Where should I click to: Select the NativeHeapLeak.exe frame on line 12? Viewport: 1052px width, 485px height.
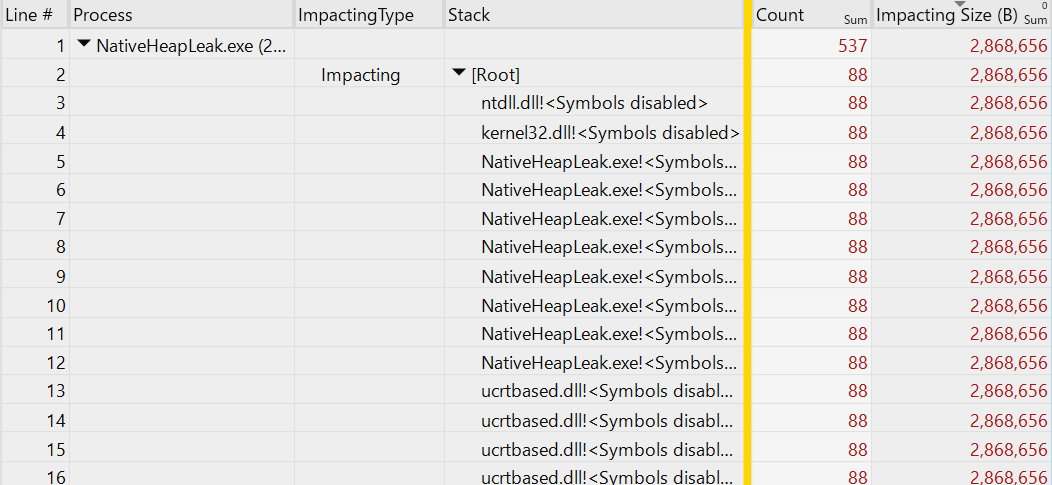coord(608,362)
